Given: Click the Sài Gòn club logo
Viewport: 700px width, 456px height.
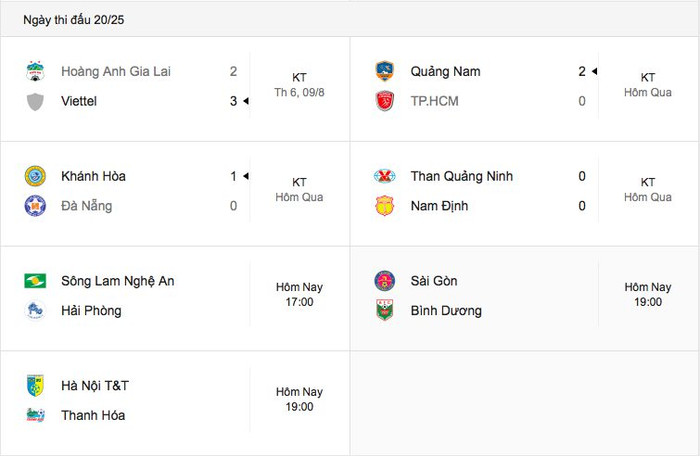Looking at the screenshot, I should [x=384, y=281].
